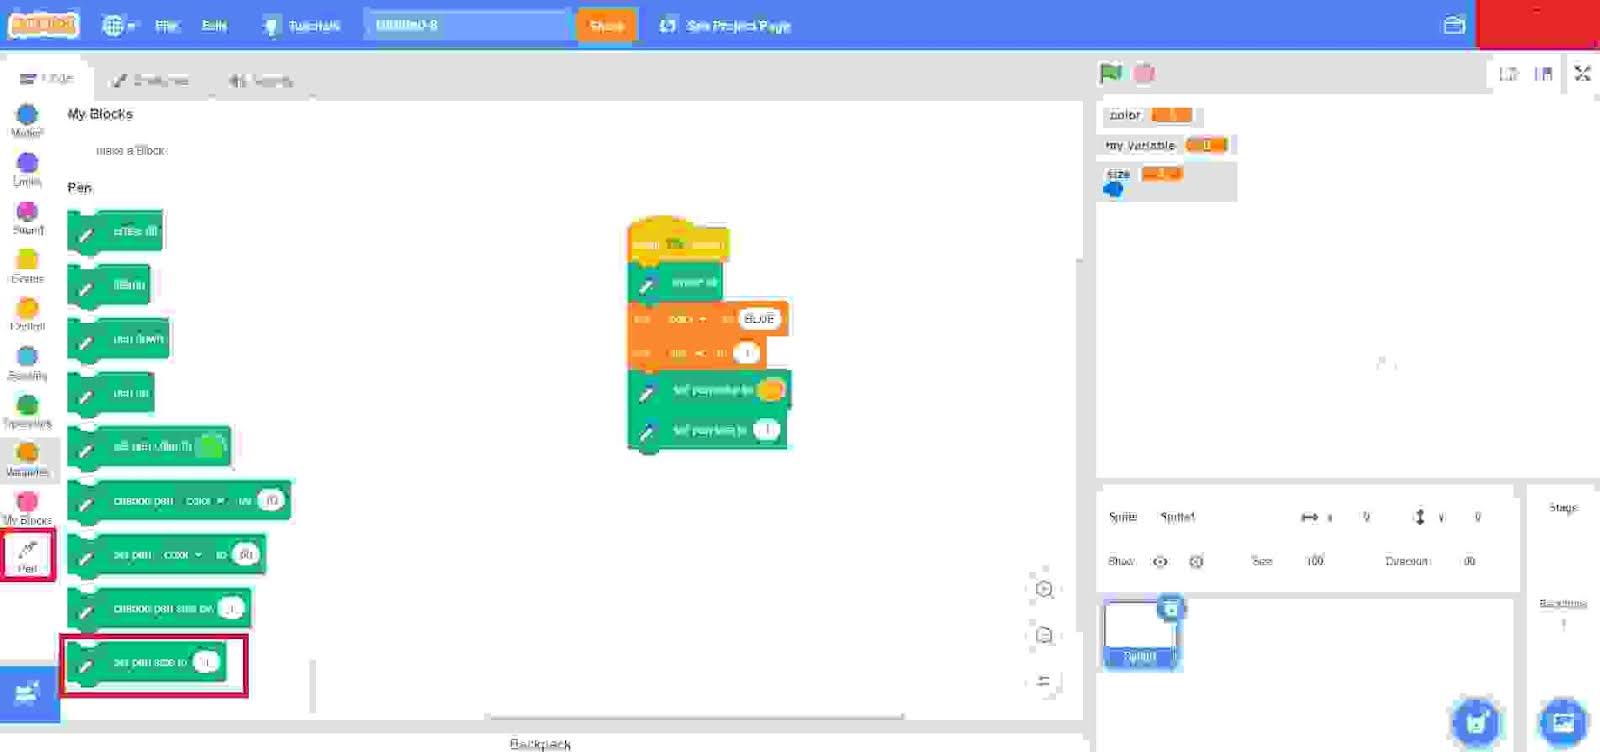Click the stamp palette block
This screenshot has height=752, width=1600.
(x=109, y=286)
